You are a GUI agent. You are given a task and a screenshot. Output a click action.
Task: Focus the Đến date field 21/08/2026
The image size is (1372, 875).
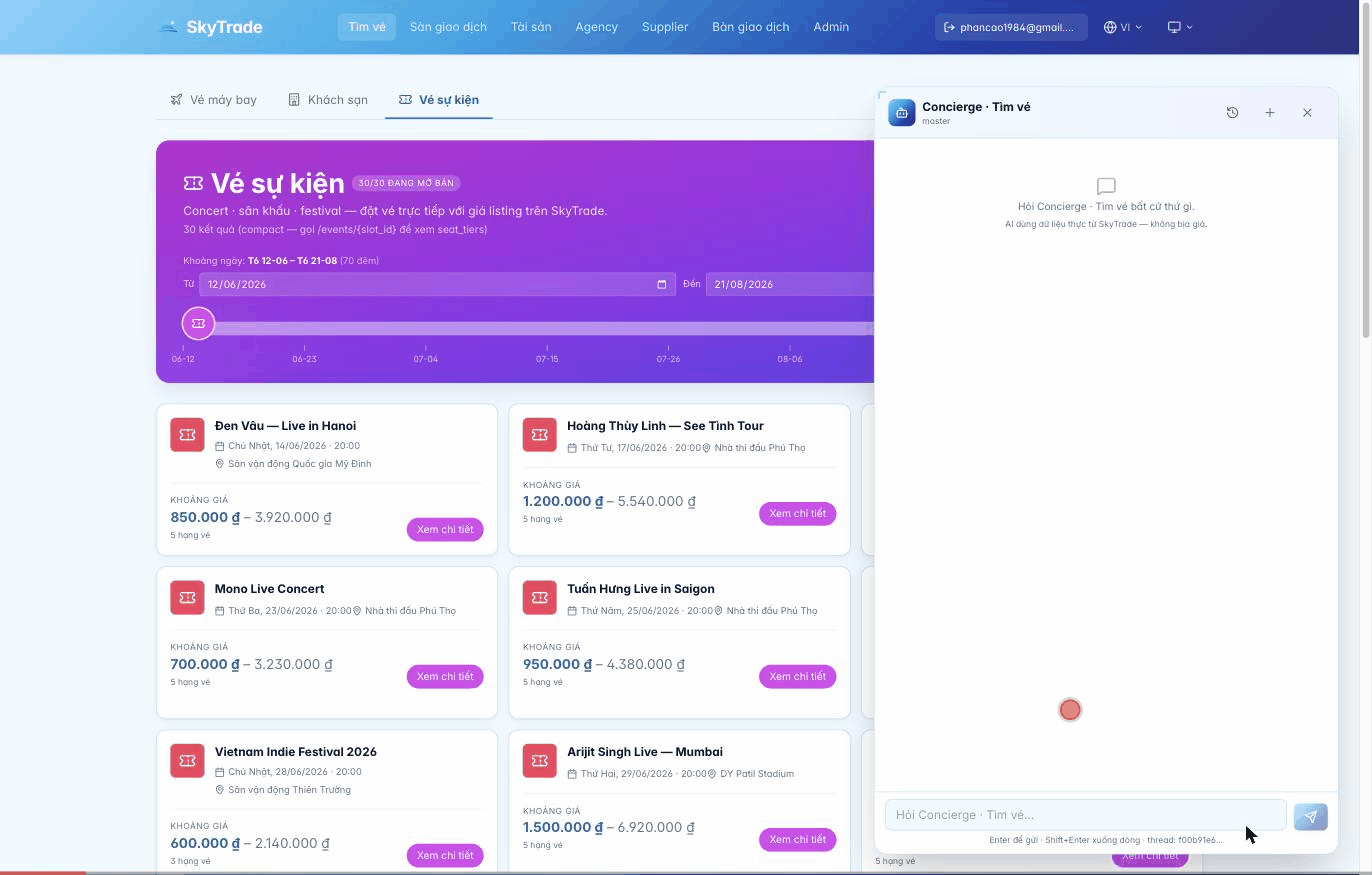[x=790, y=284]
